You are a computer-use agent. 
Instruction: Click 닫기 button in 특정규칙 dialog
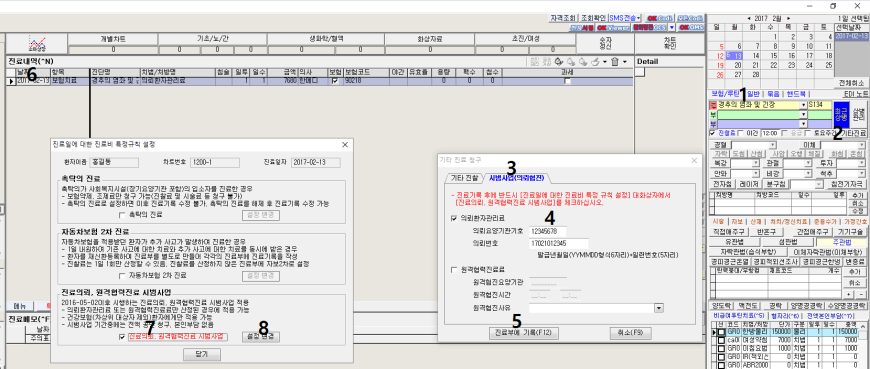pyautogui.click(x=201, y=354)
